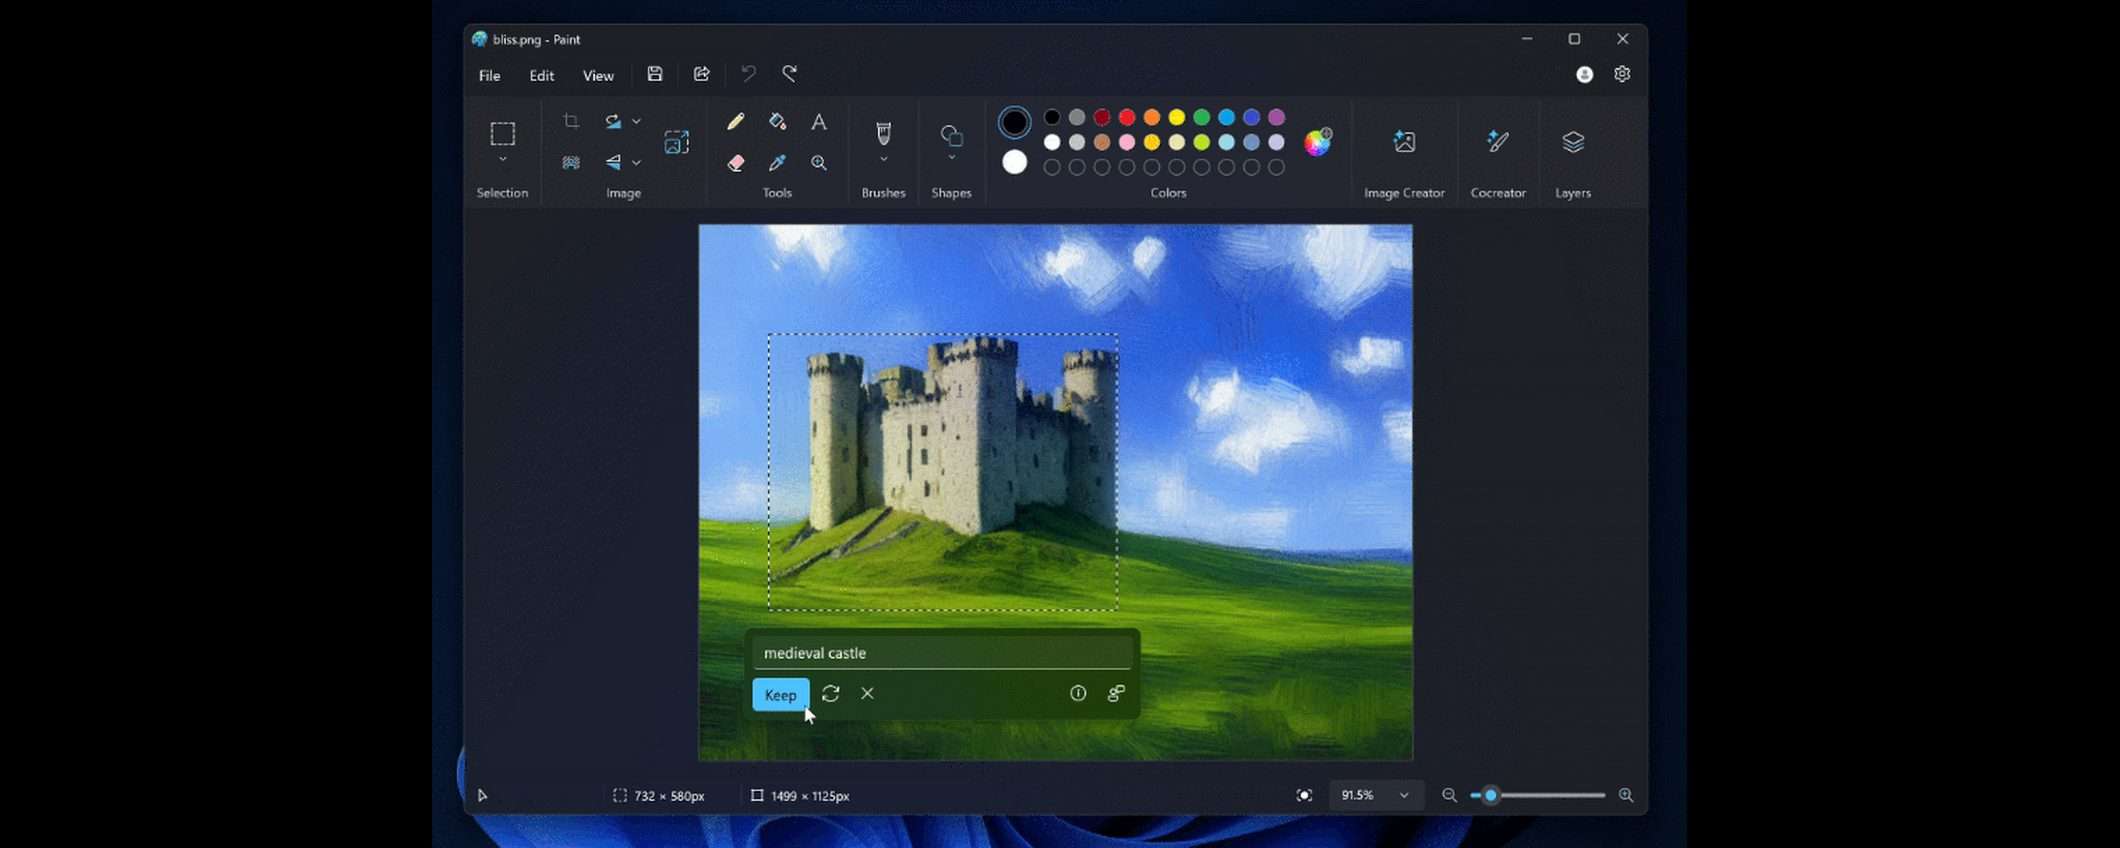Expand the Selection tool dropdown

pos(502,160)
